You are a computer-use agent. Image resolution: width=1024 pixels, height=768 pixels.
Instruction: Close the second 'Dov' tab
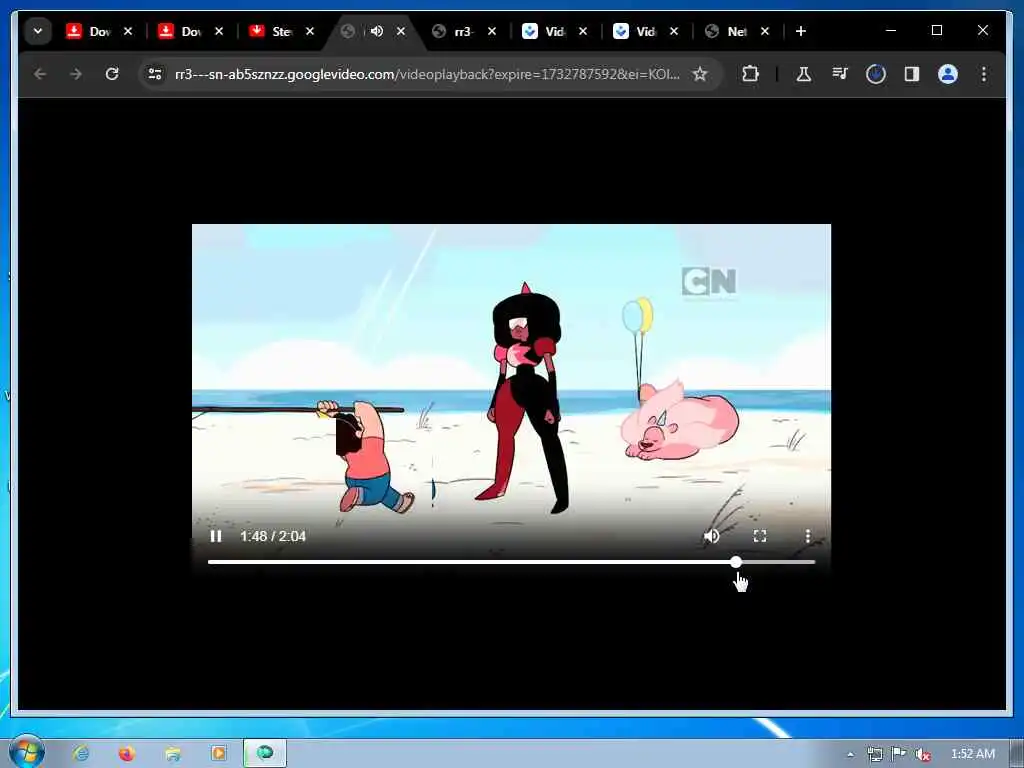[219, 31]
